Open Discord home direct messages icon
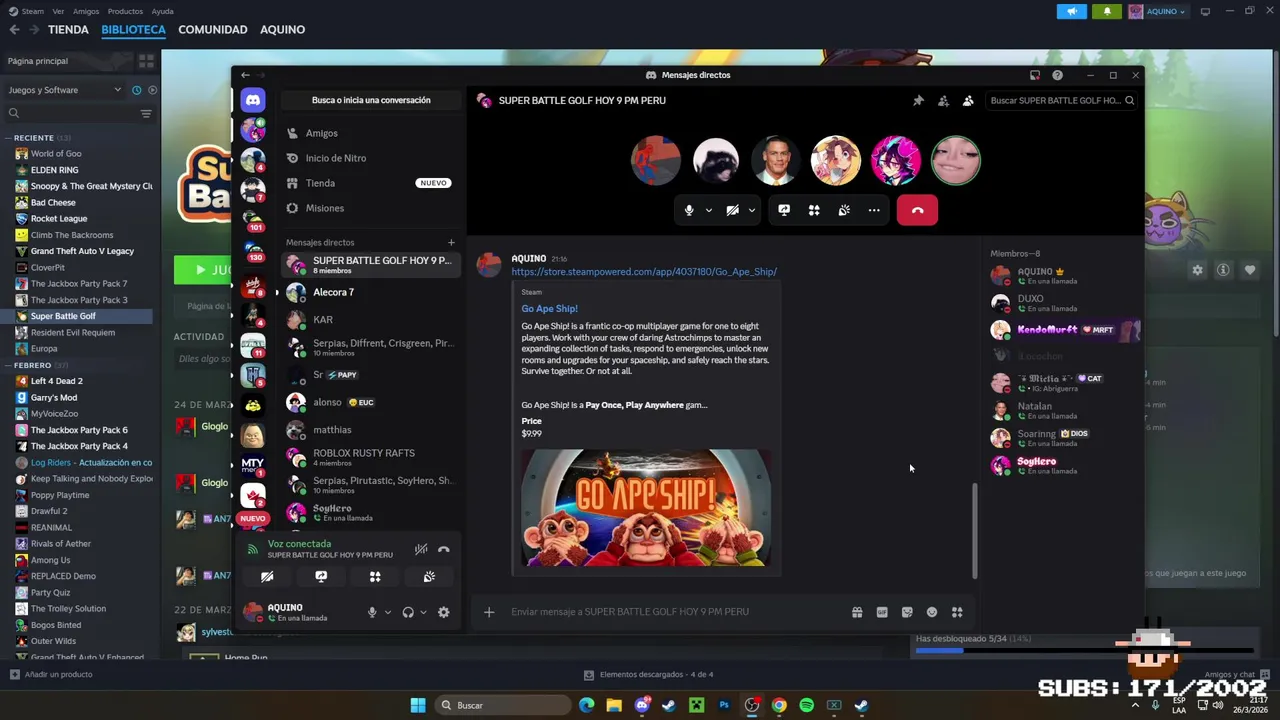Image resolution: width=1280 pixels, height=720 pixels. [x=253, y=100]
